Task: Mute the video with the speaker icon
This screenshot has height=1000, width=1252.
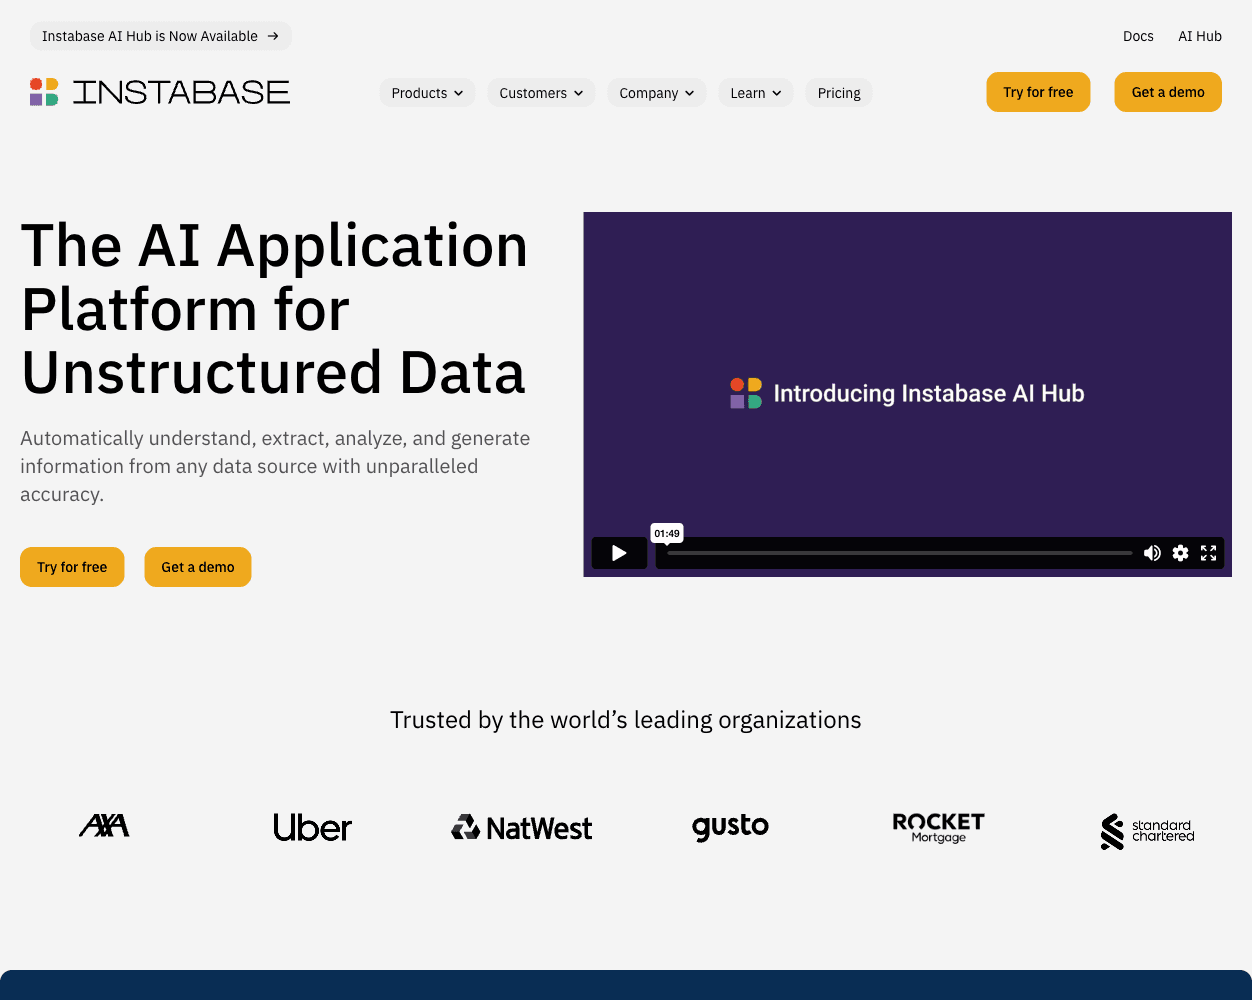Action: click(x=1152, y=553)
